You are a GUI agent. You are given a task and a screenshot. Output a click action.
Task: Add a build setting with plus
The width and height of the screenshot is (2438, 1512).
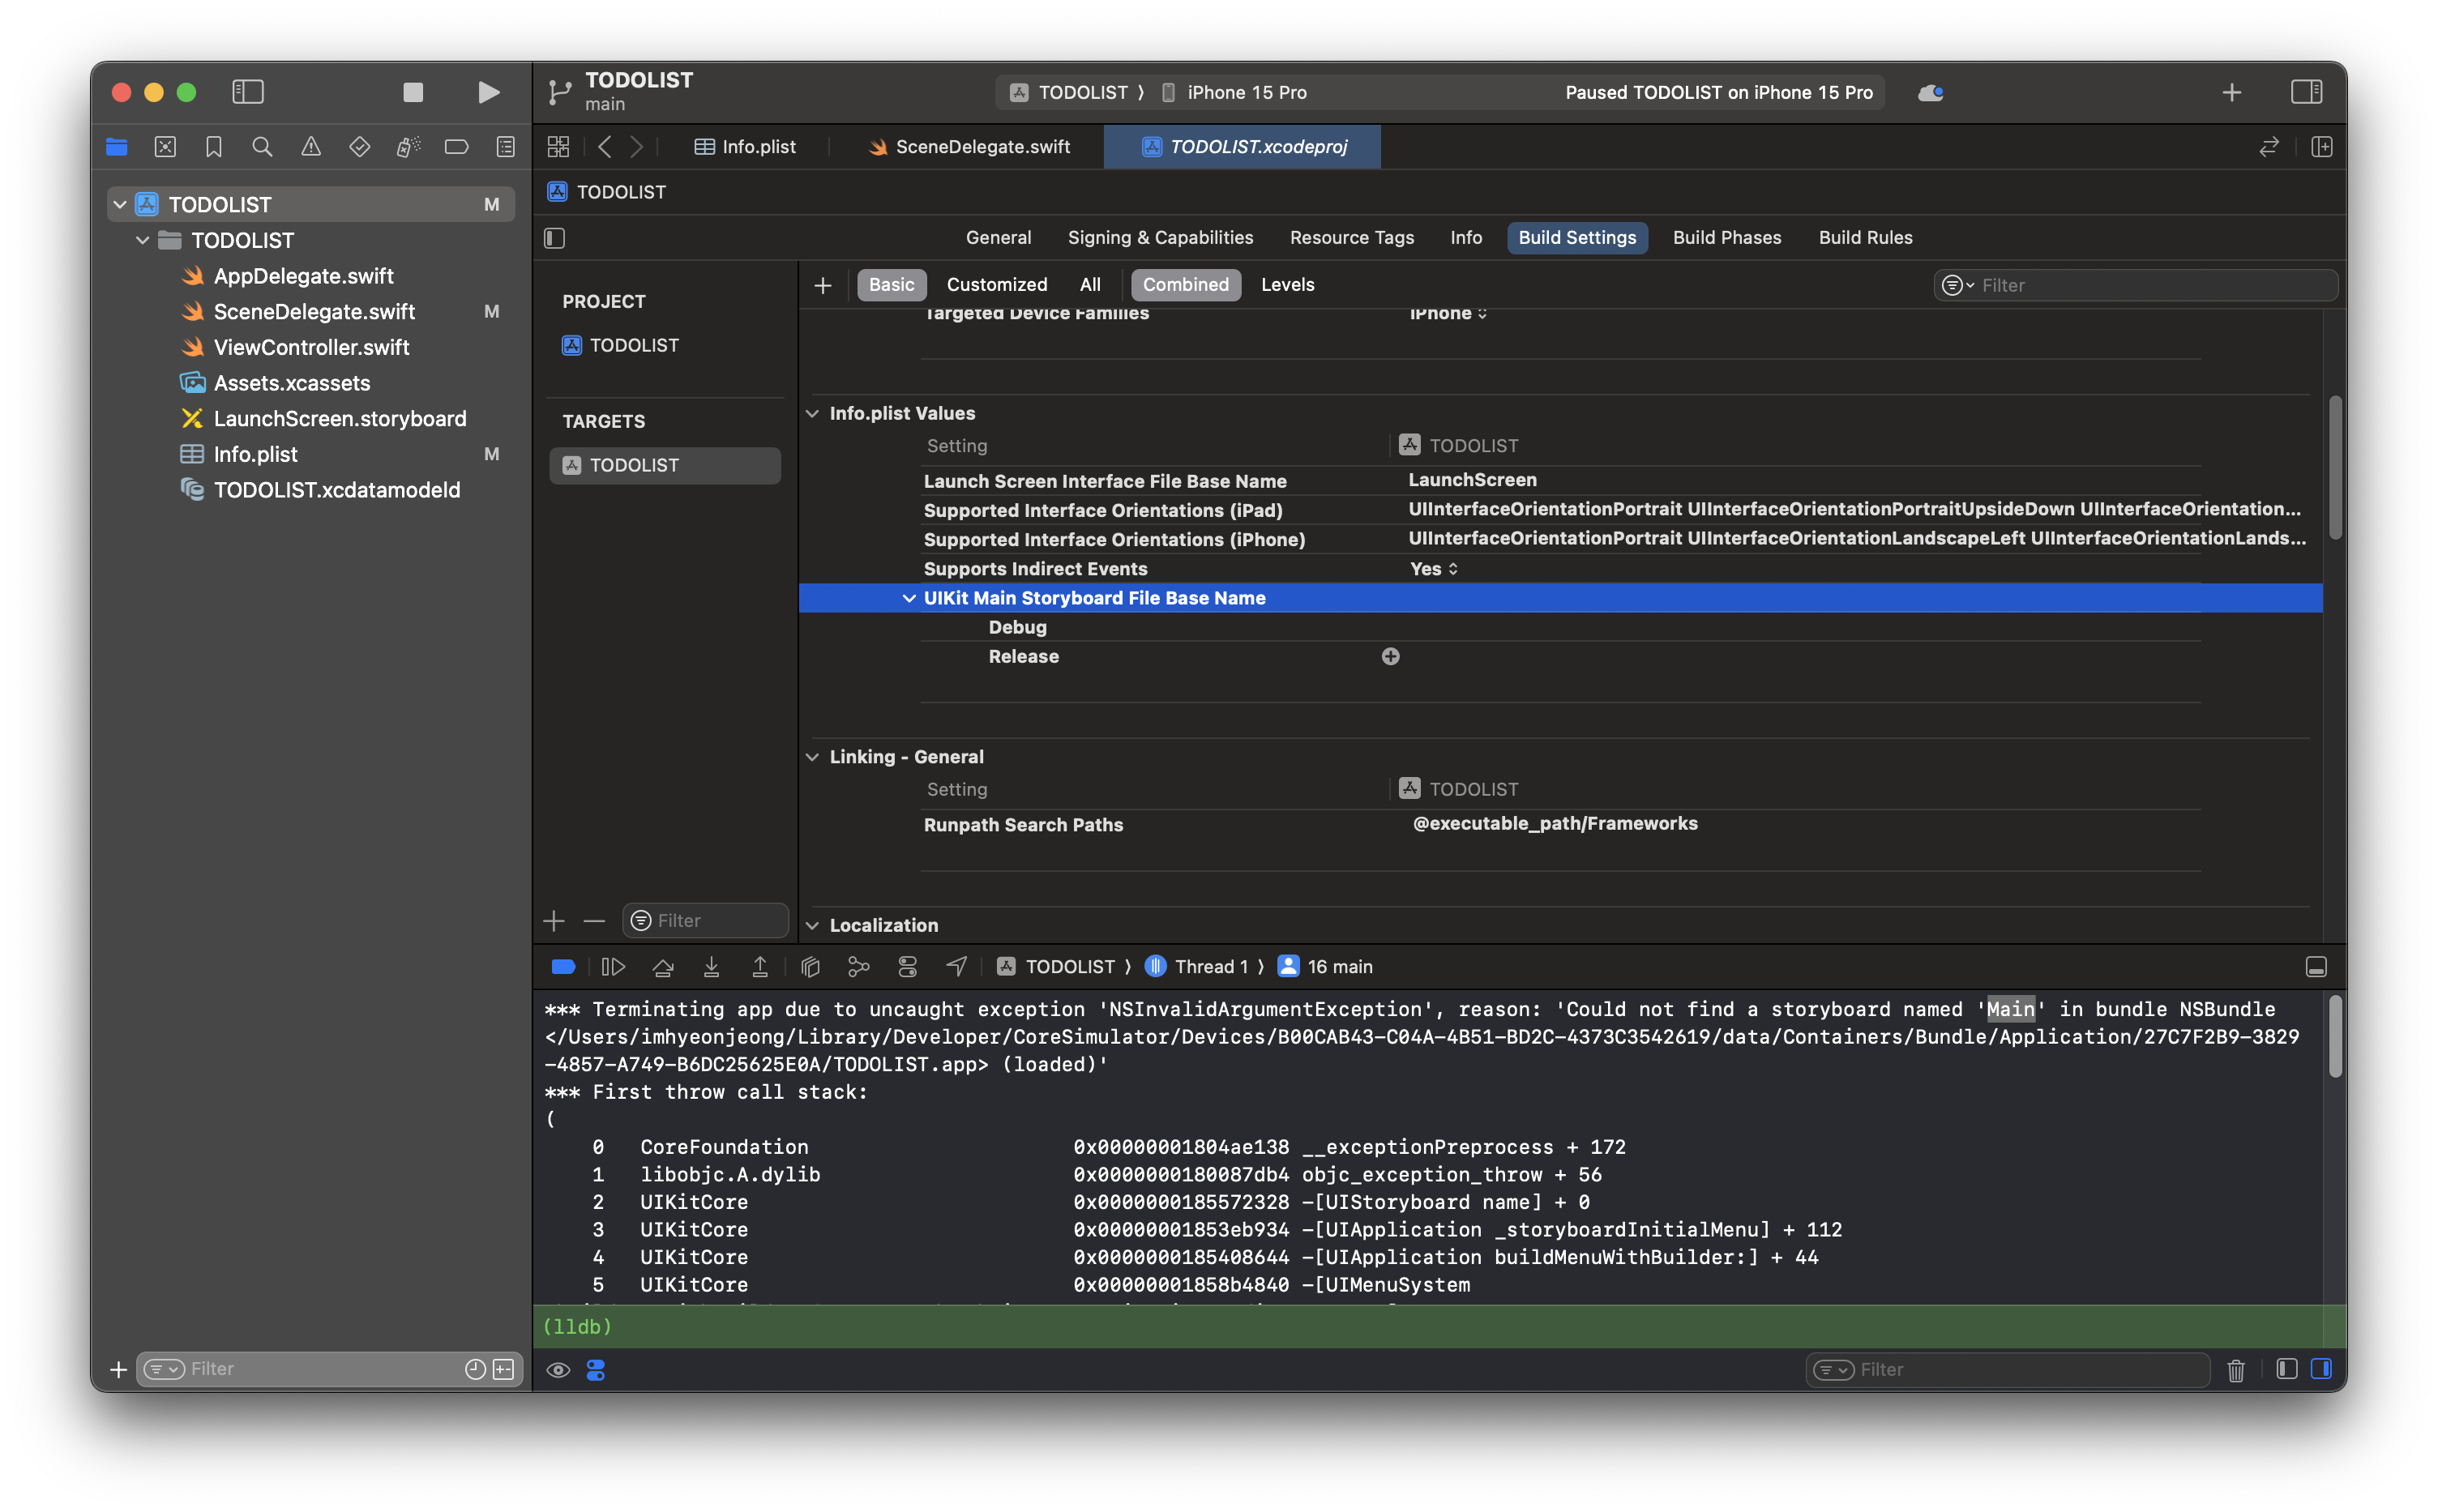pos(822,286)
